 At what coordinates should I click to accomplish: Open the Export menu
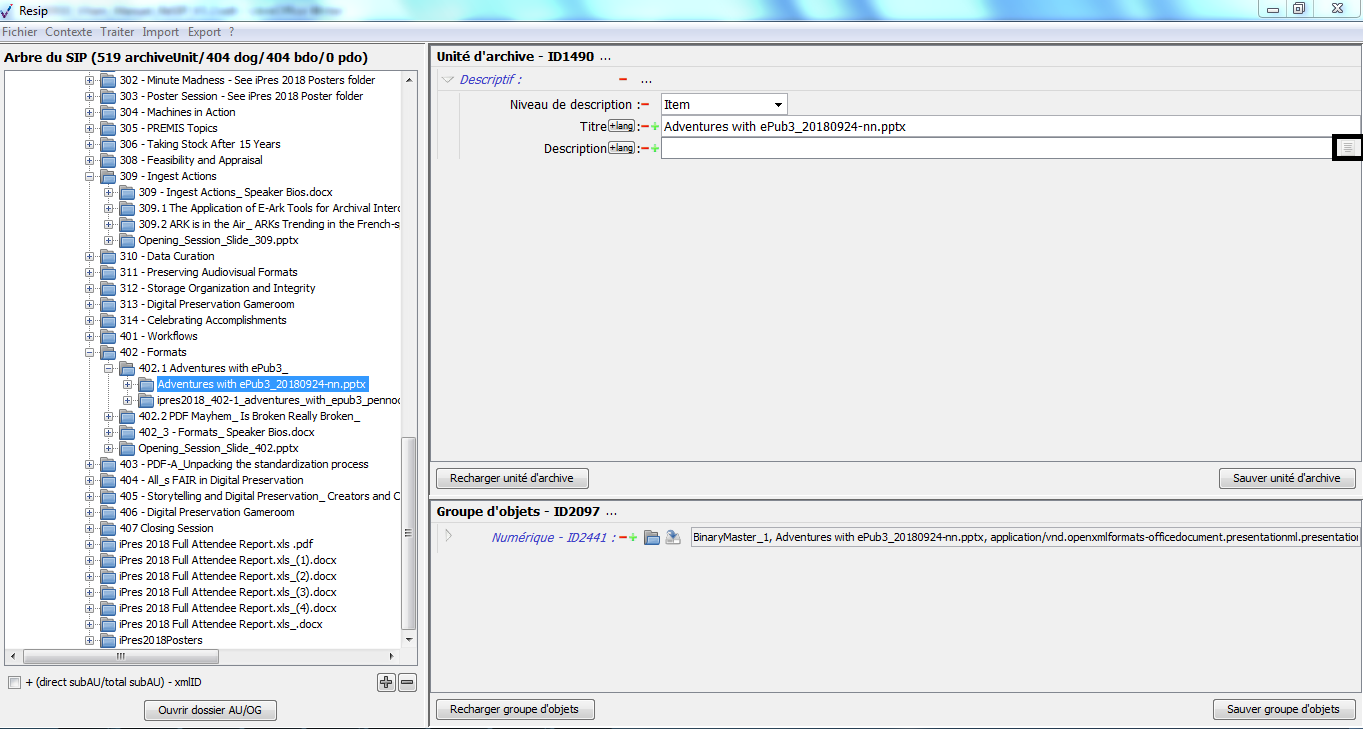click(x=204, y=32)
